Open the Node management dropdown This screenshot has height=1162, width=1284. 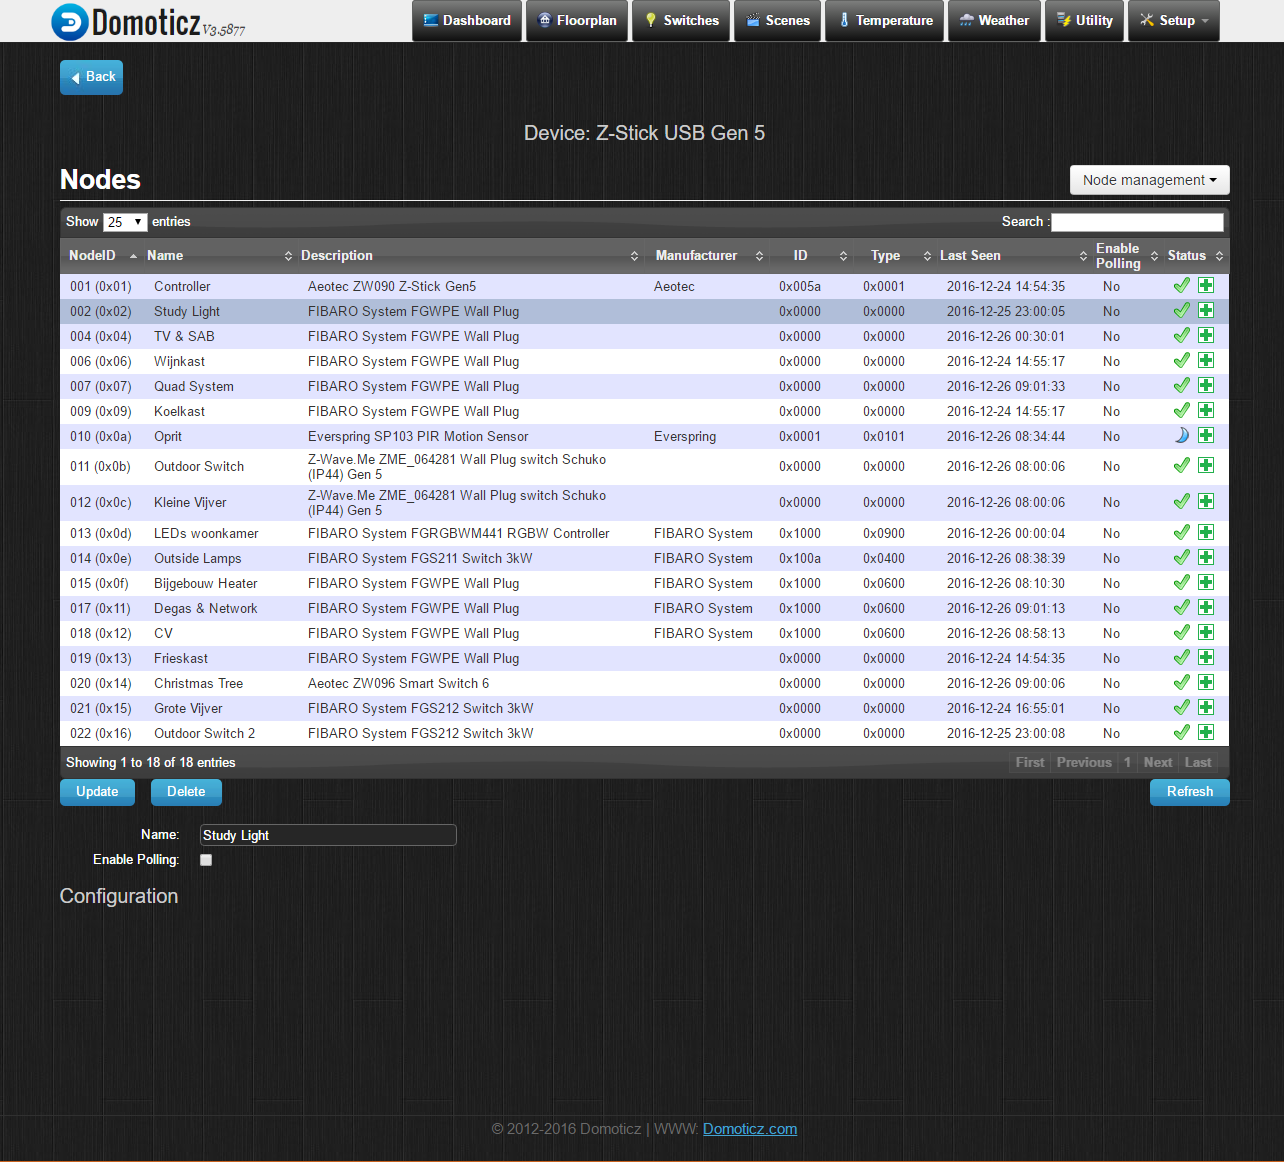pyautogui.click(x=1150, y=180)
